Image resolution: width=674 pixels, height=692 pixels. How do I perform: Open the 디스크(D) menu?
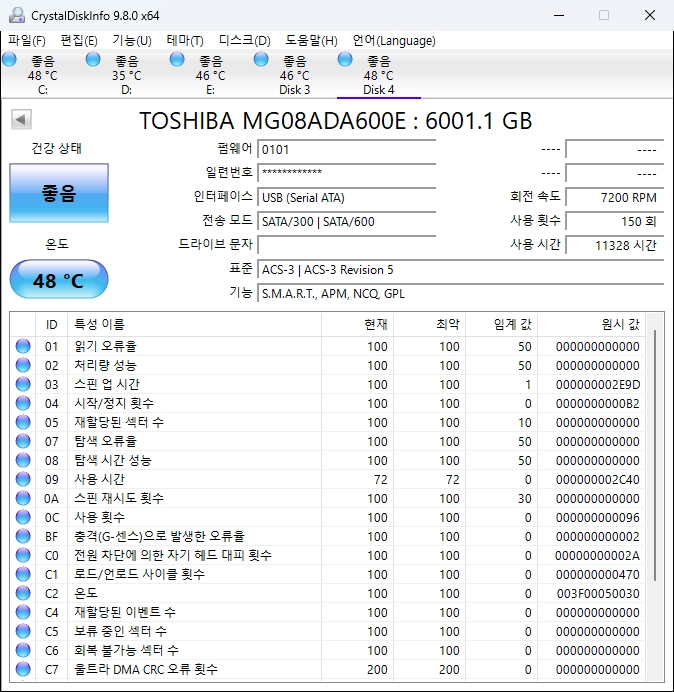pyautogui.click(x=245, y=41)
